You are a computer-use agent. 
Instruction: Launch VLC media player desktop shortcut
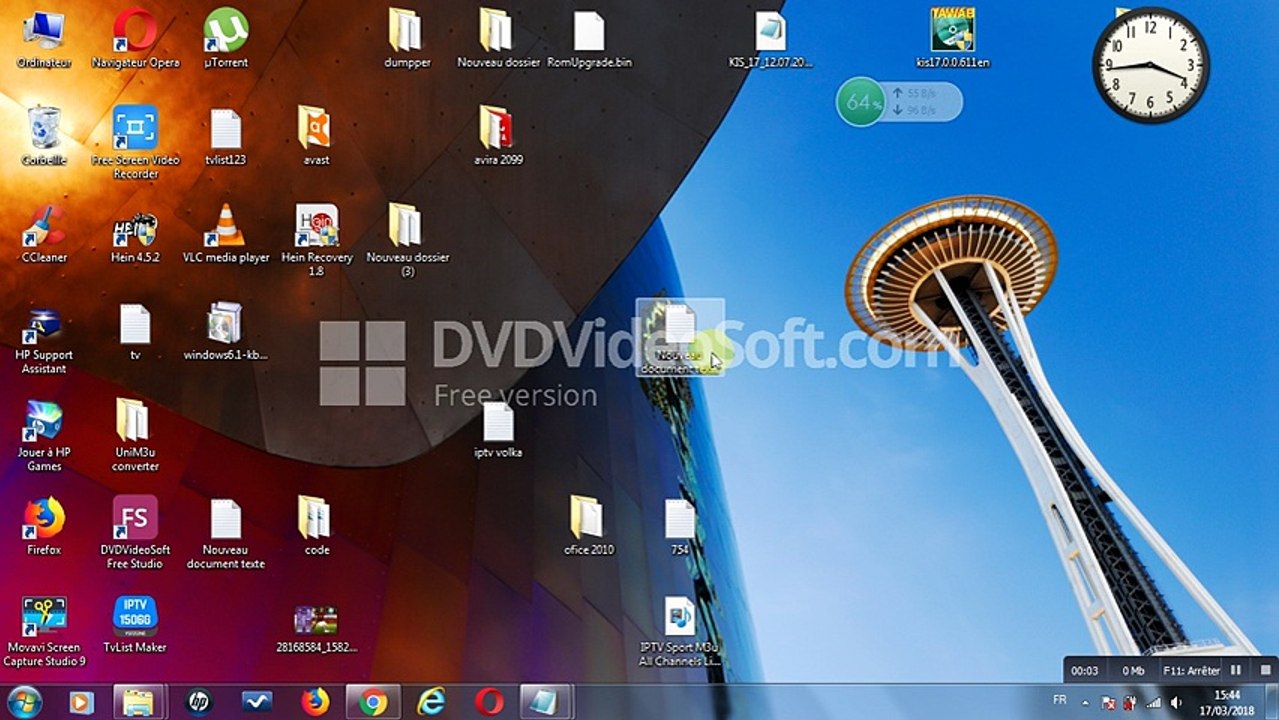[226, 233]
